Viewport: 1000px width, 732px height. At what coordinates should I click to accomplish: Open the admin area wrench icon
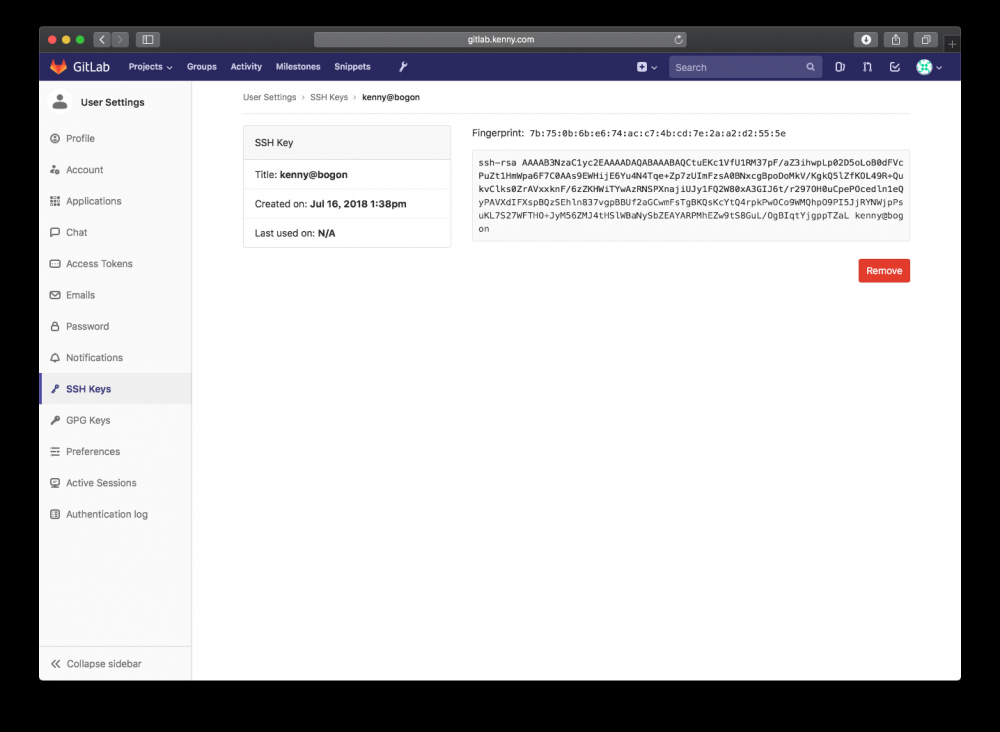[x=403, y=67]
